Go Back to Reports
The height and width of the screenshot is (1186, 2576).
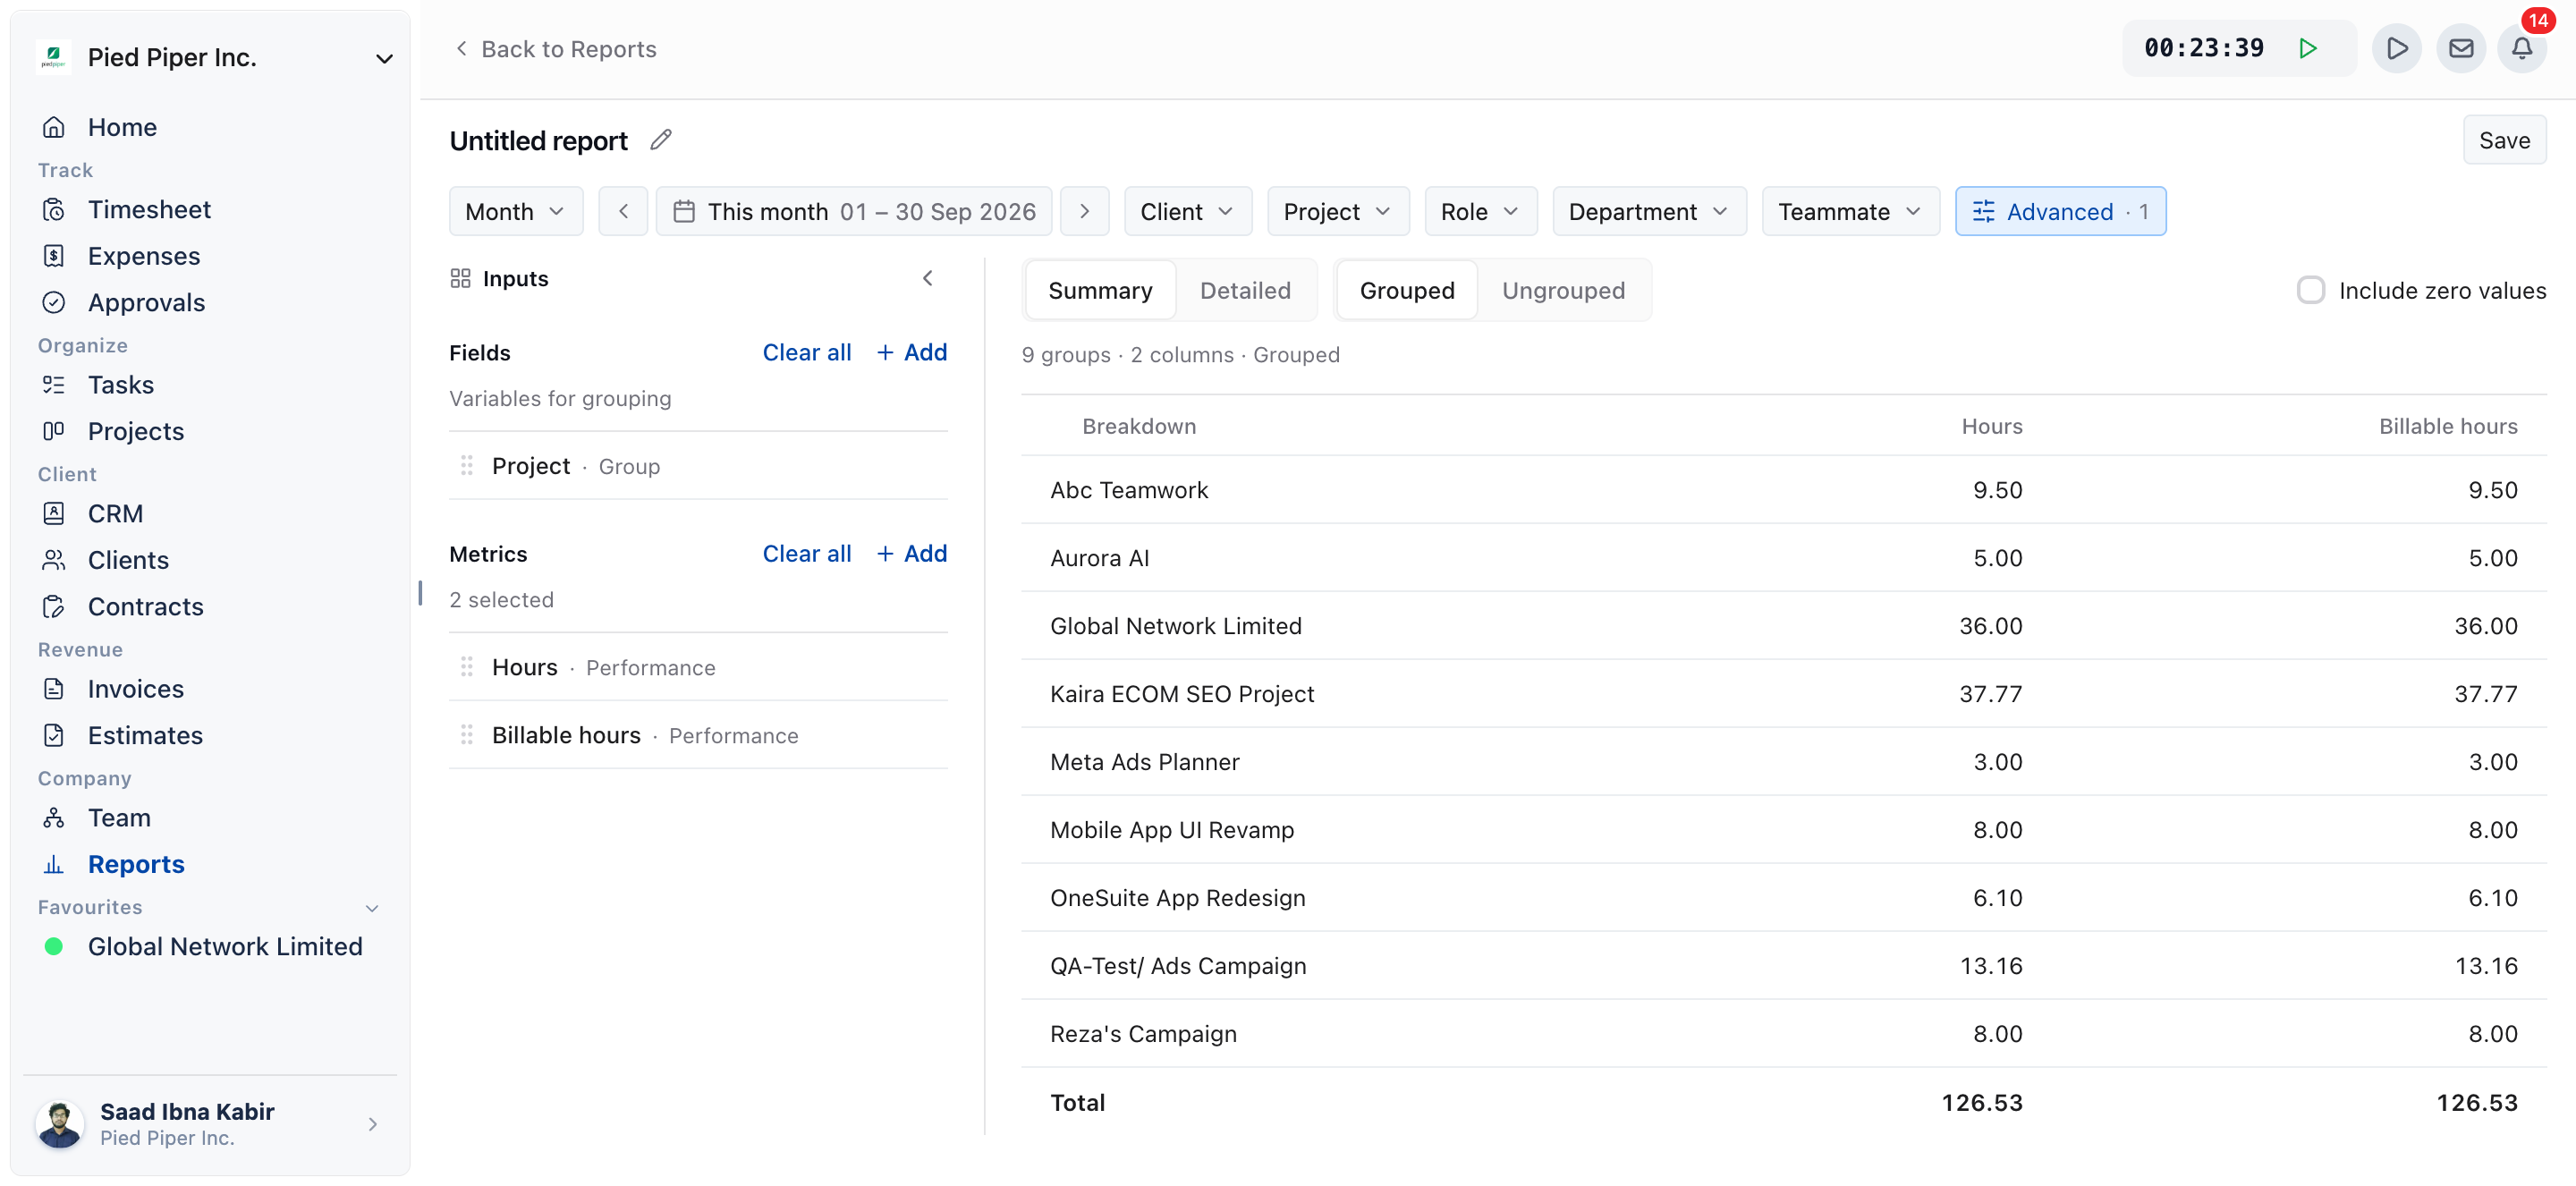tap(556, 48)
